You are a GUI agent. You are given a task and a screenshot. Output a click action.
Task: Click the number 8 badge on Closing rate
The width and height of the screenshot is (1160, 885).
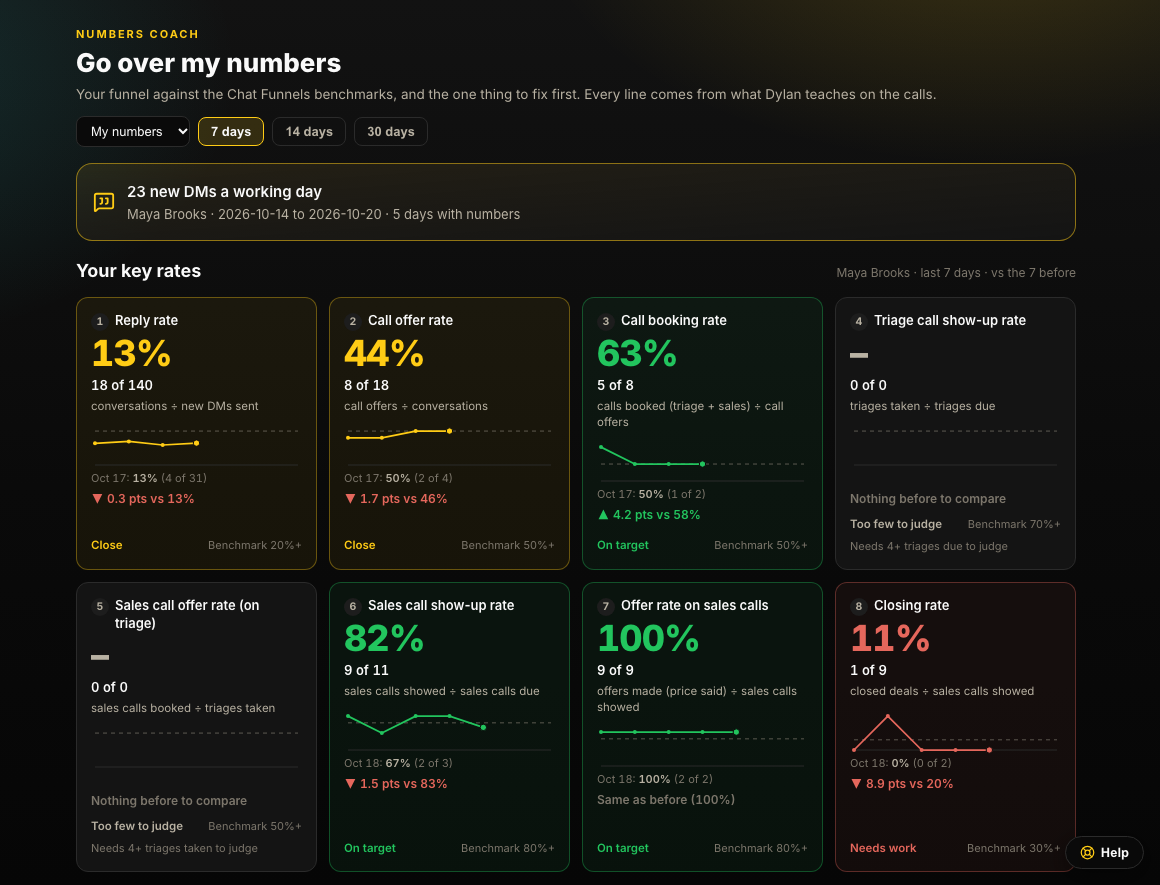[x=859, y=606]
